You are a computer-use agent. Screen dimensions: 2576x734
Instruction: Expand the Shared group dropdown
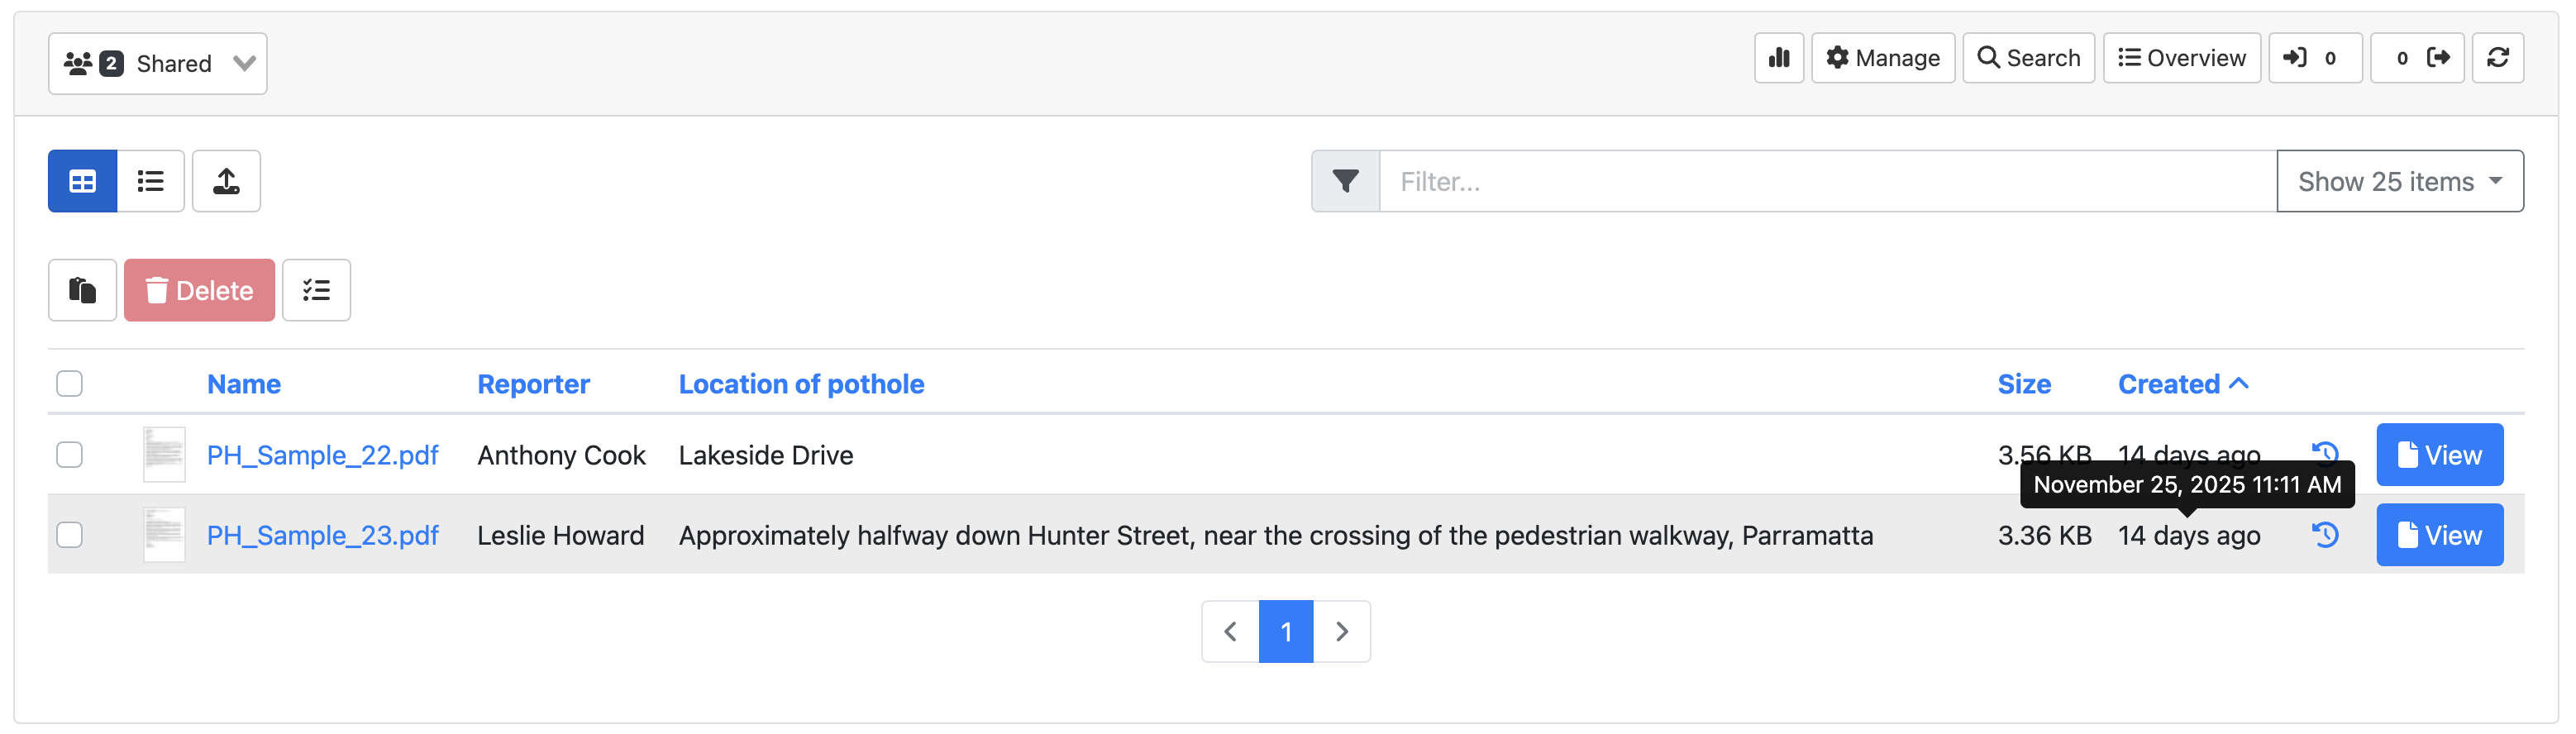pos(158,64)
